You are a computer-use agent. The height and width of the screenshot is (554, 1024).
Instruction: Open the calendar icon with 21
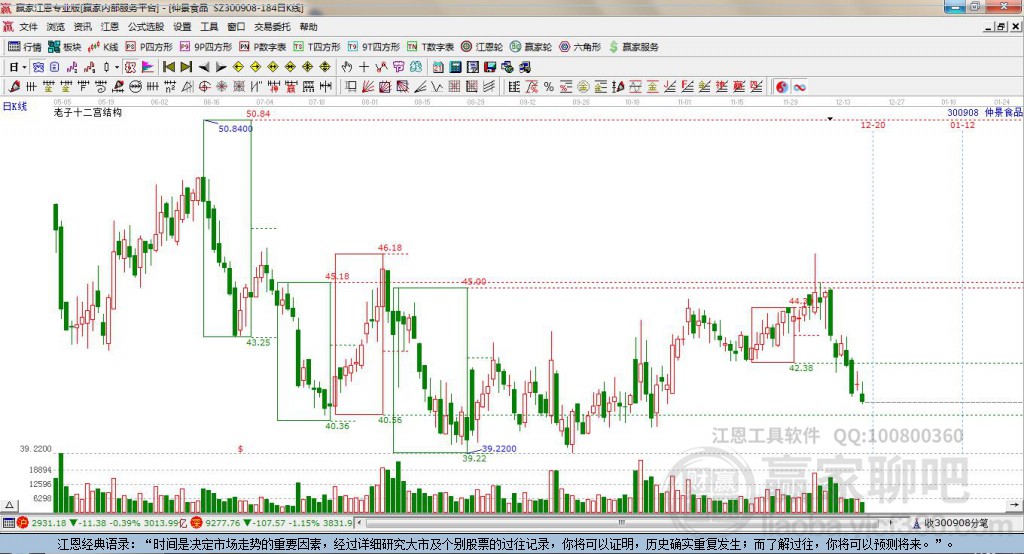[x=438, y=67]
